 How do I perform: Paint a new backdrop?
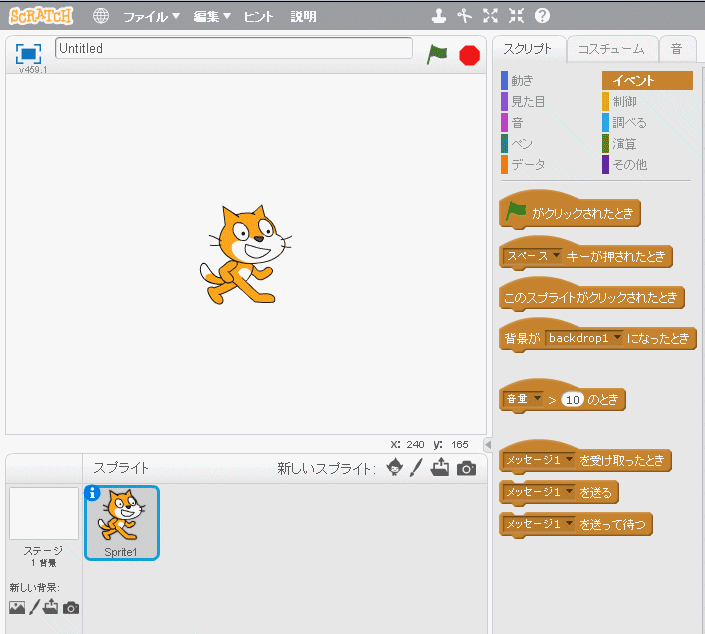pyautogui.click(x=35, y=607)
